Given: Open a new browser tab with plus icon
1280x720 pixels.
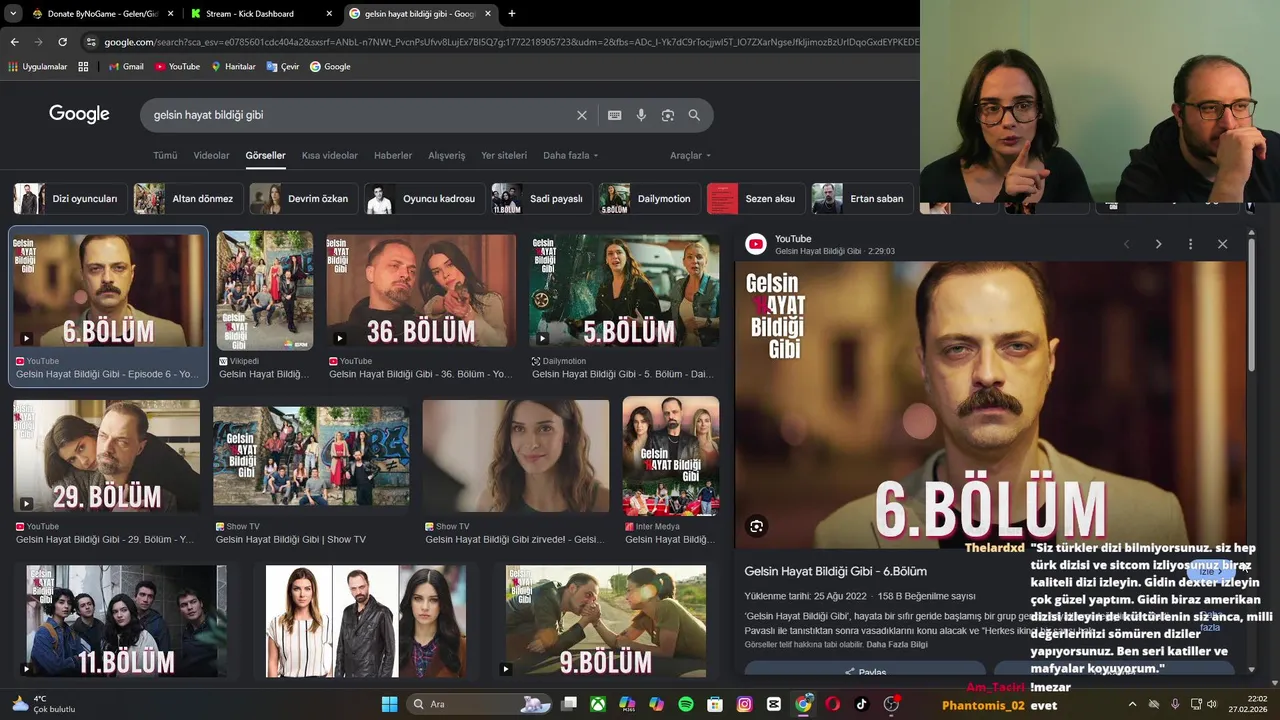Looking at the screenshot, I should click(x=512, y=14).
